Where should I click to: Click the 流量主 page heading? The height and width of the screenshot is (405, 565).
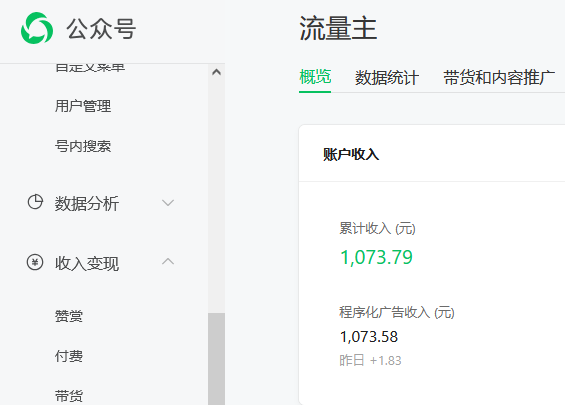click(x=338, y=28)
